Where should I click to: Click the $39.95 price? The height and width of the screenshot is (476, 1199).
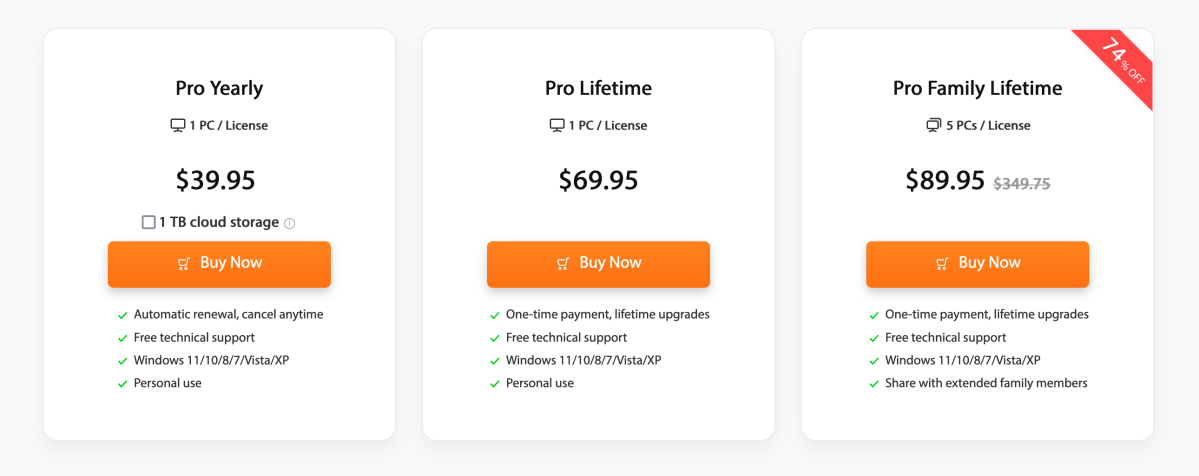pos(216,180)
